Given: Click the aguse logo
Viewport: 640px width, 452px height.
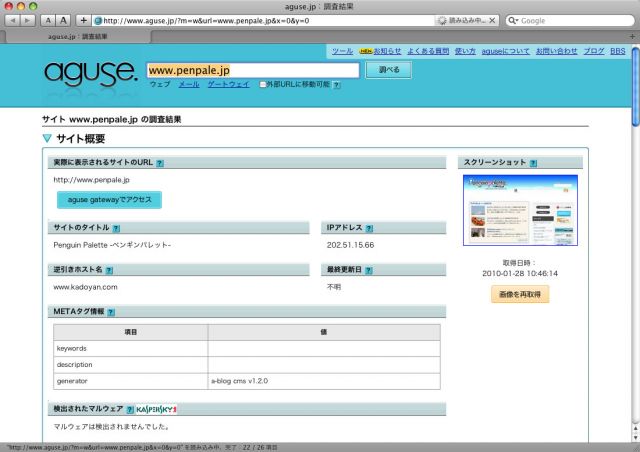Looking at the screenshot, I should click(x=91, y=74).
